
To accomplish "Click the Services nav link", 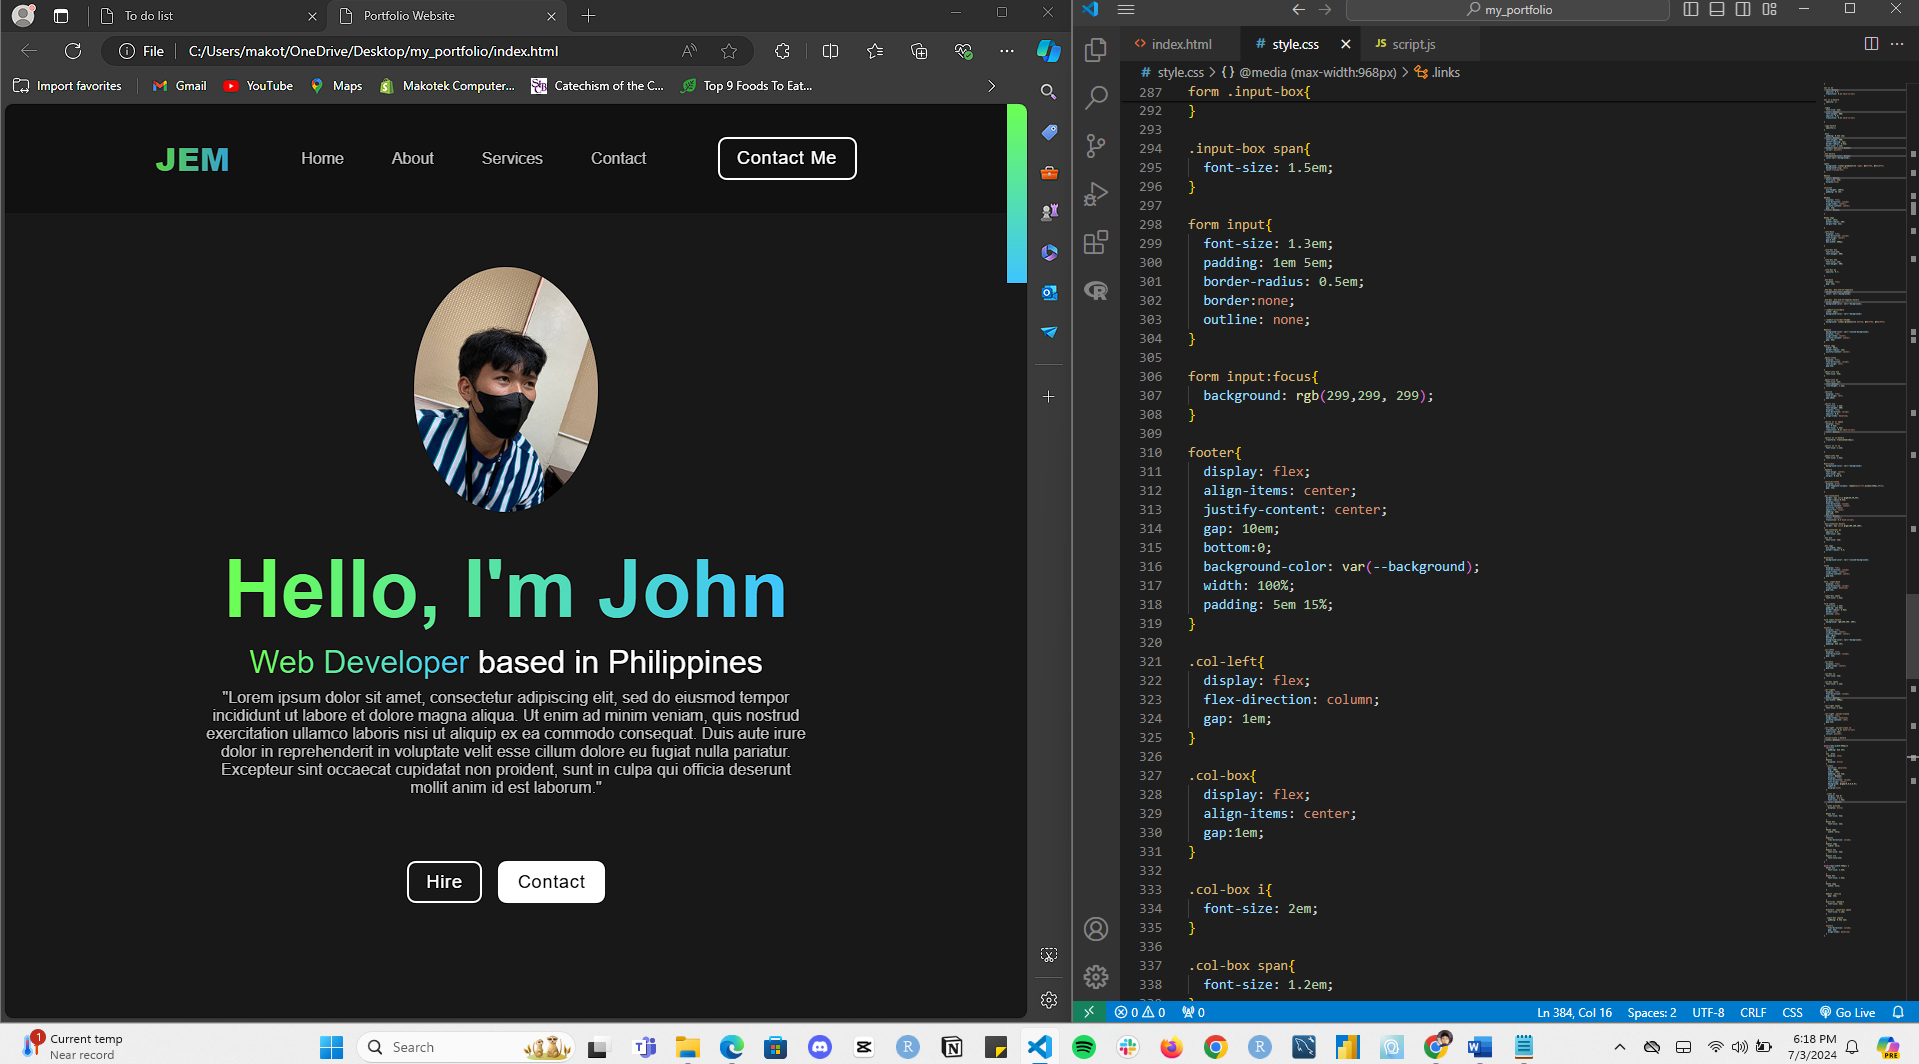I will click(x=512, y=158).
